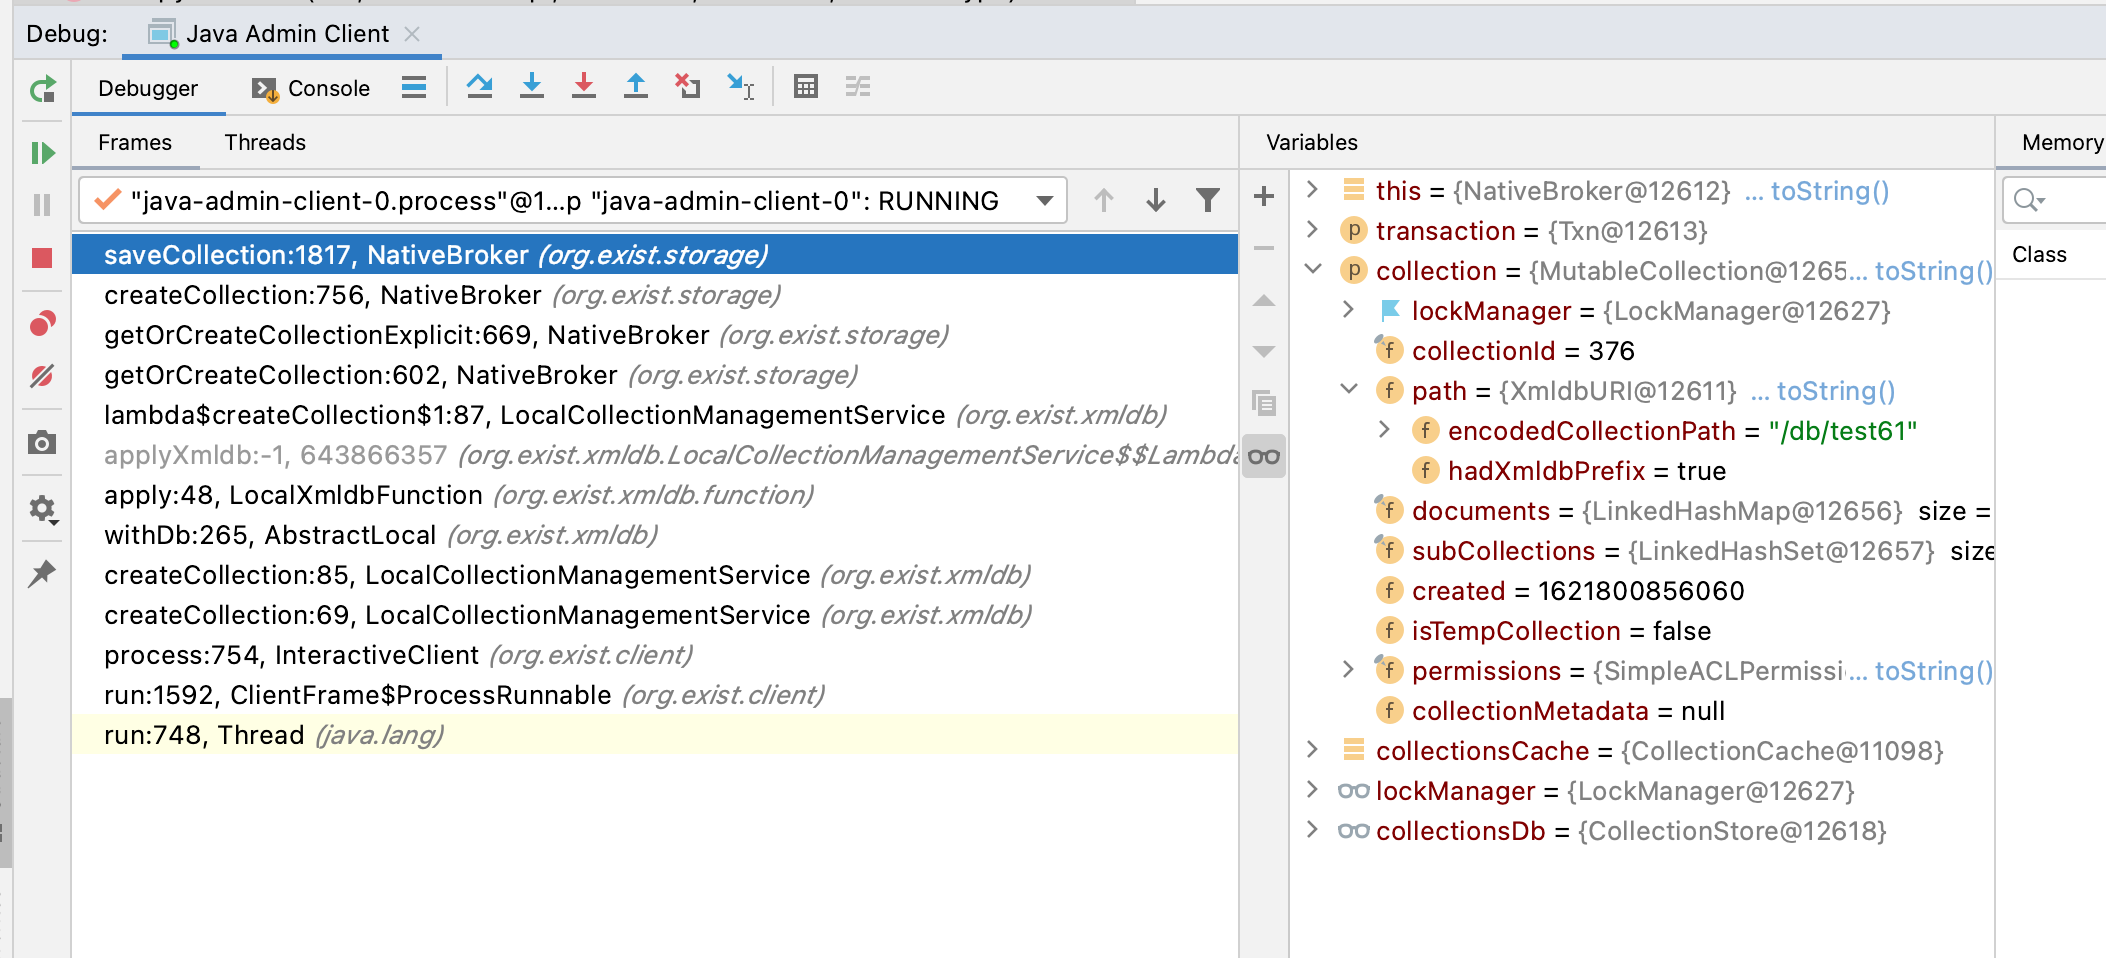Toggle the glasses watches view button
Screen dimensions: 2106x958
click(x=1264, y=457)
